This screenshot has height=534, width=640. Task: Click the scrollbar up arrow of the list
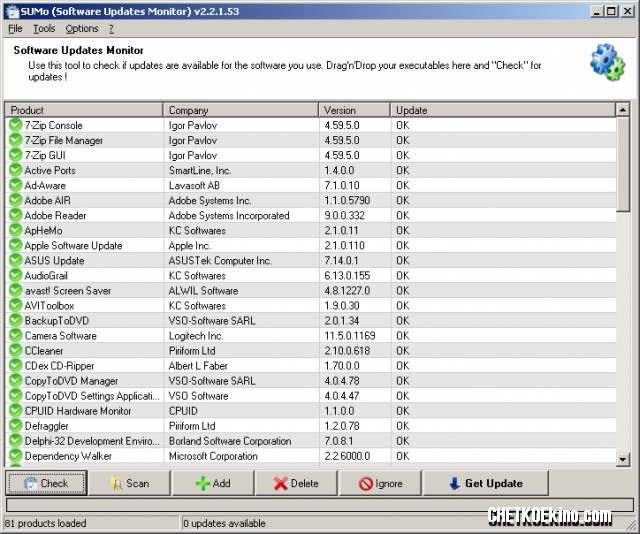[623, 110]
